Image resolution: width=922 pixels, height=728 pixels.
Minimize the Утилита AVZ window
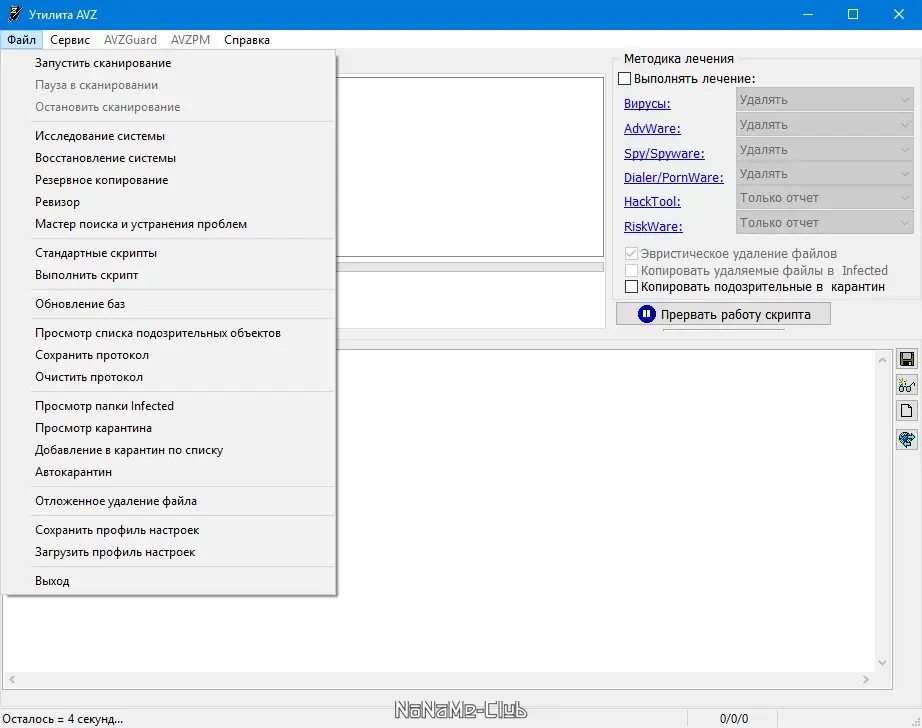[808, 14]
